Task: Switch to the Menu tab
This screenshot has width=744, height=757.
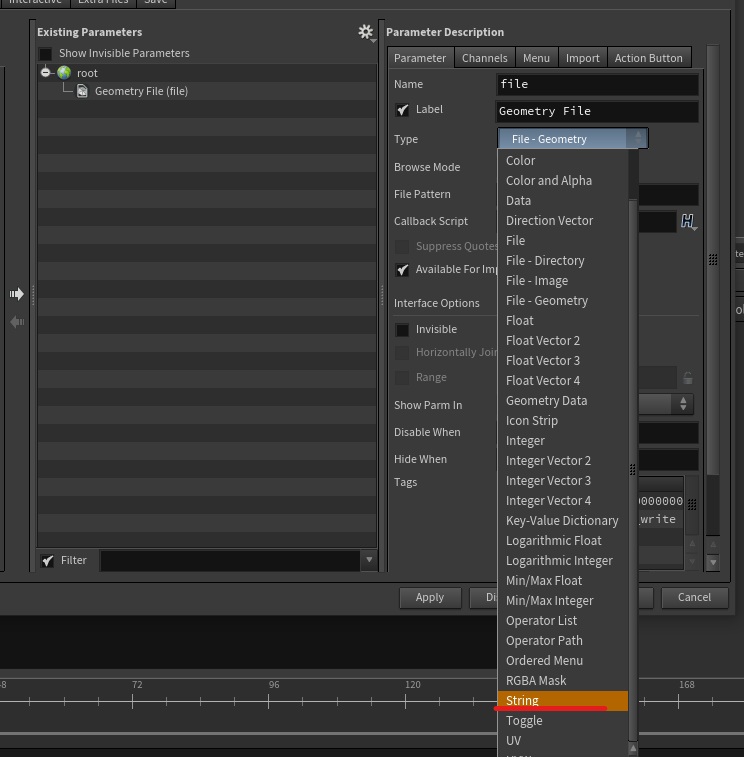Action: [536, 58]
